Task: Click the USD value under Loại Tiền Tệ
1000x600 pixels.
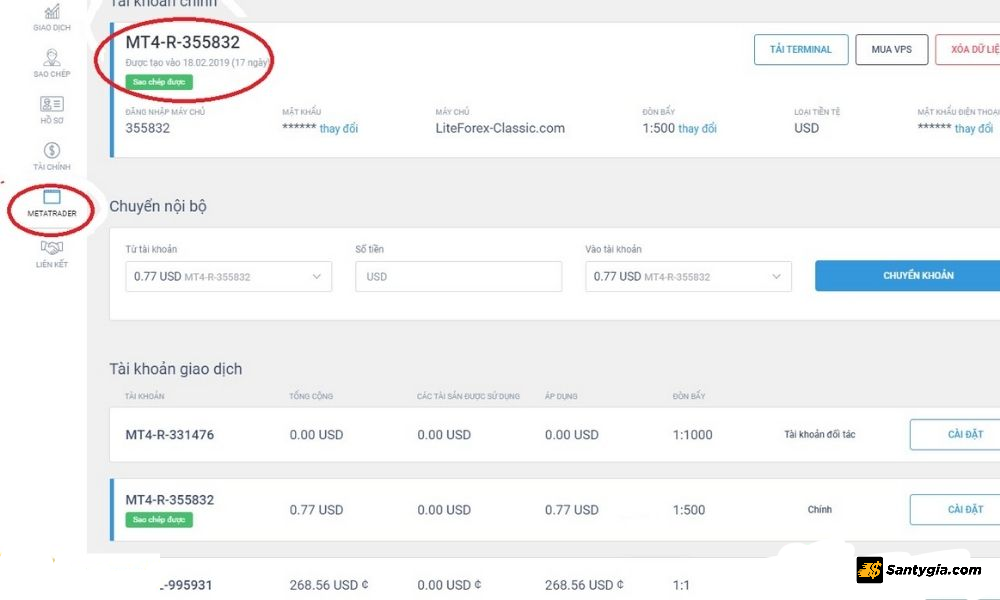Action: click(x=806, y=128)
